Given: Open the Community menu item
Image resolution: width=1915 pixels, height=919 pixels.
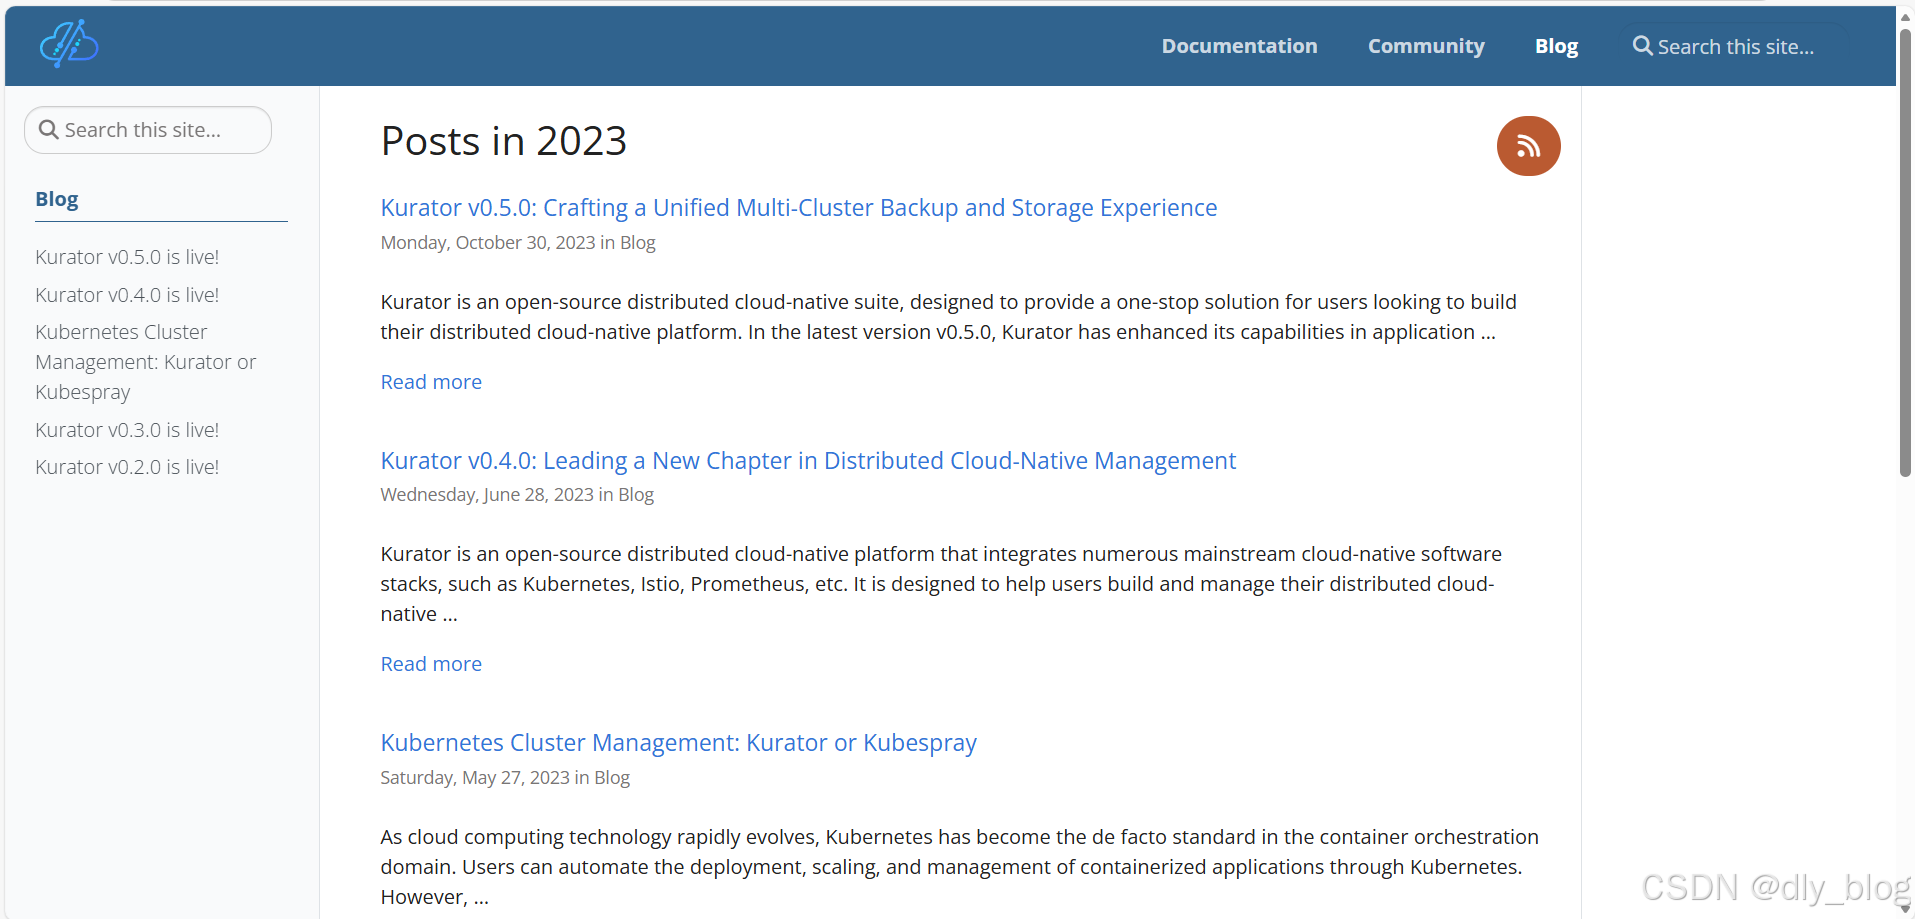Looking at the screenshot, I should [x=1426, y=46].
